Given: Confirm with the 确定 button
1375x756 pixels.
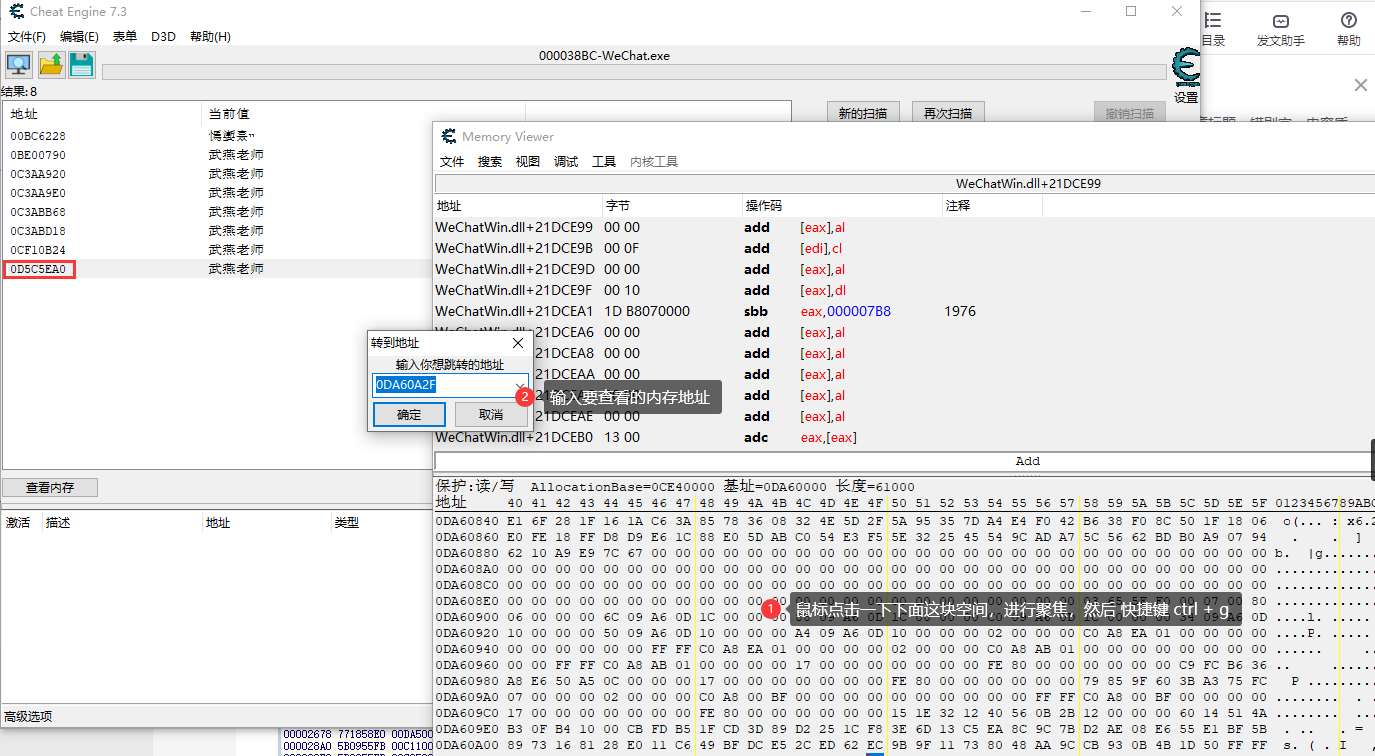Looking at the screenshot, I should pyautogui.click(x=409, y=414).
